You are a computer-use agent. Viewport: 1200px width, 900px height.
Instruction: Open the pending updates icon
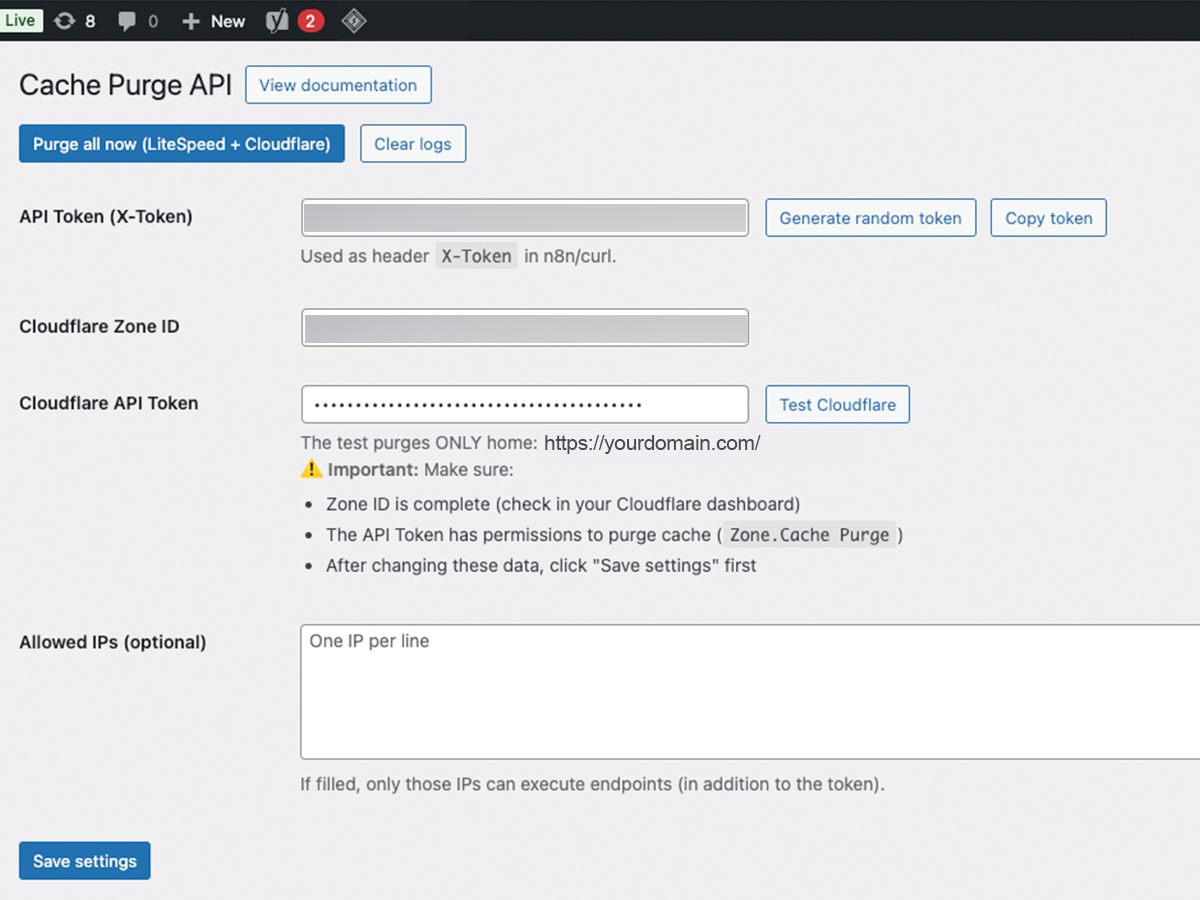click(x=66, y=21)
